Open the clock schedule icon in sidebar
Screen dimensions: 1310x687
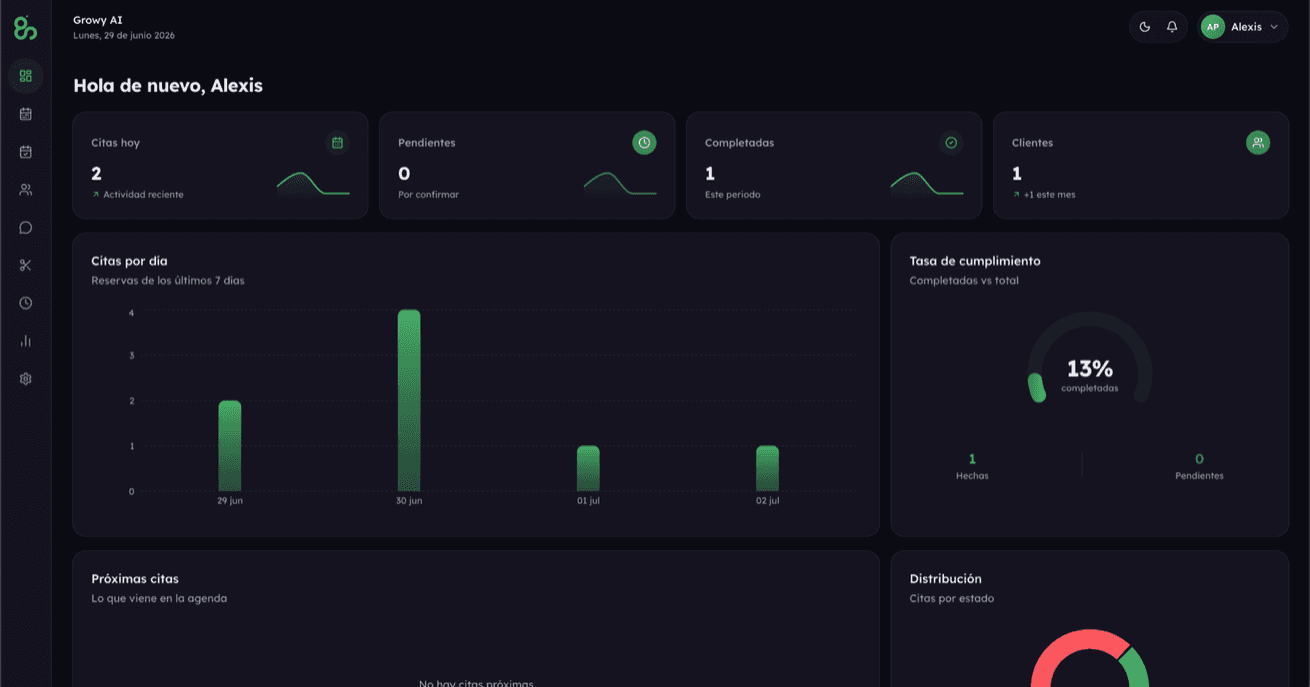tap(26, 303)
